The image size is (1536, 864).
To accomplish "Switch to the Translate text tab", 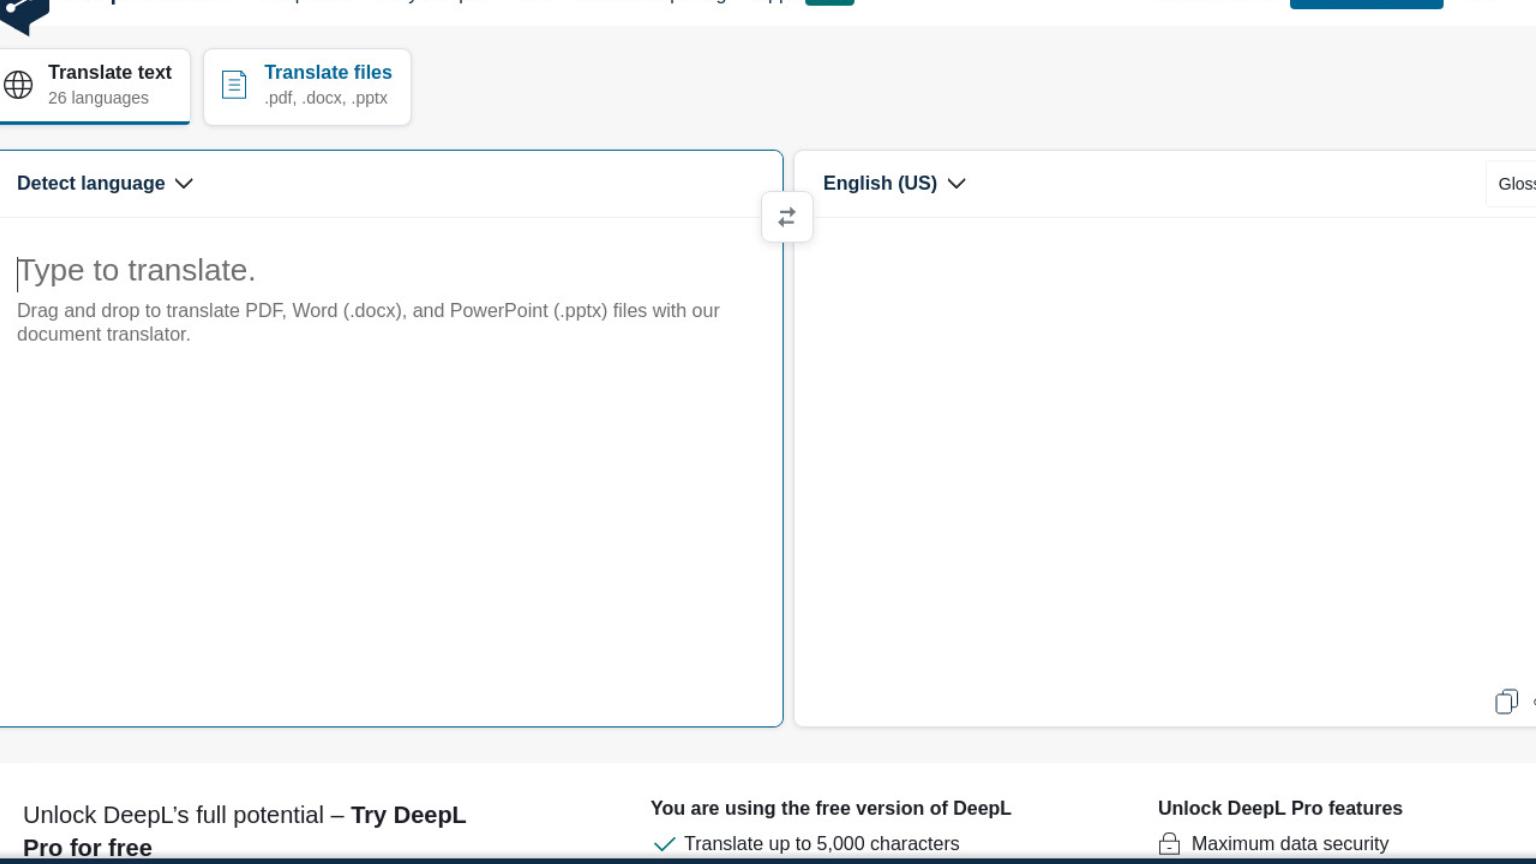I will click(94, 86).
